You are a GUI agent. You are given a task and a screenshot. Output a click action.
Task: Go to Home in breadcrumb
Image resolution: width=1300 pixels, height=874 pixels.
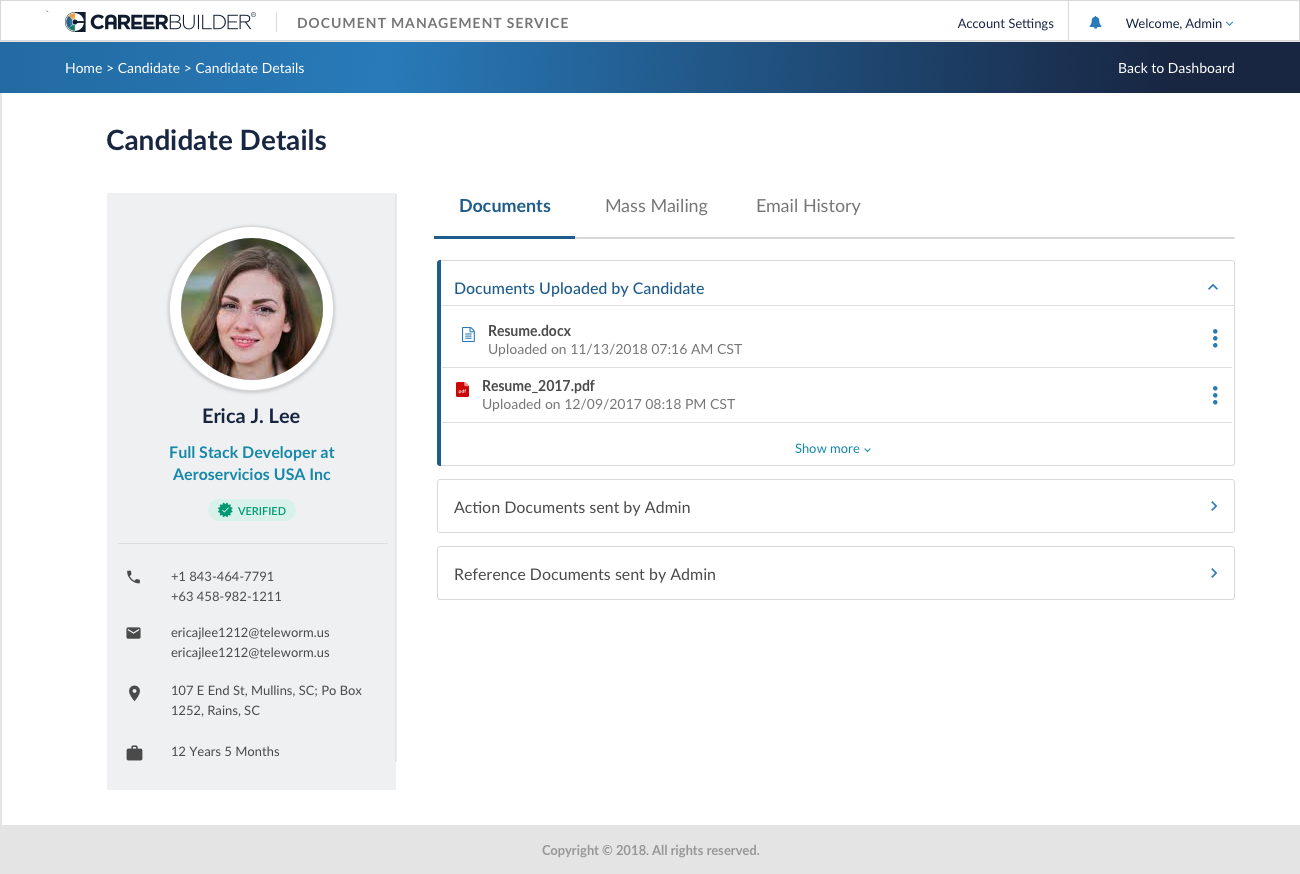point(84,68)
